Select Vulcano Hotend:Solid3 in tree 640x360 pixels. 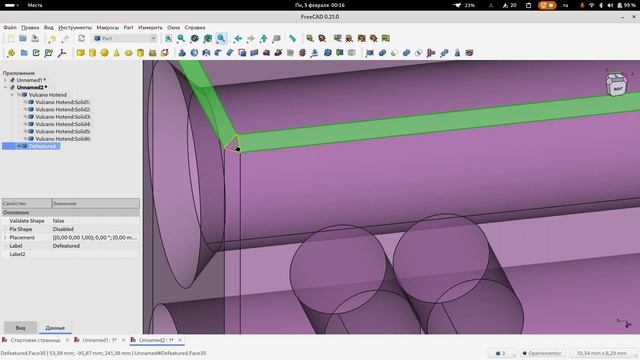(62, 117)
